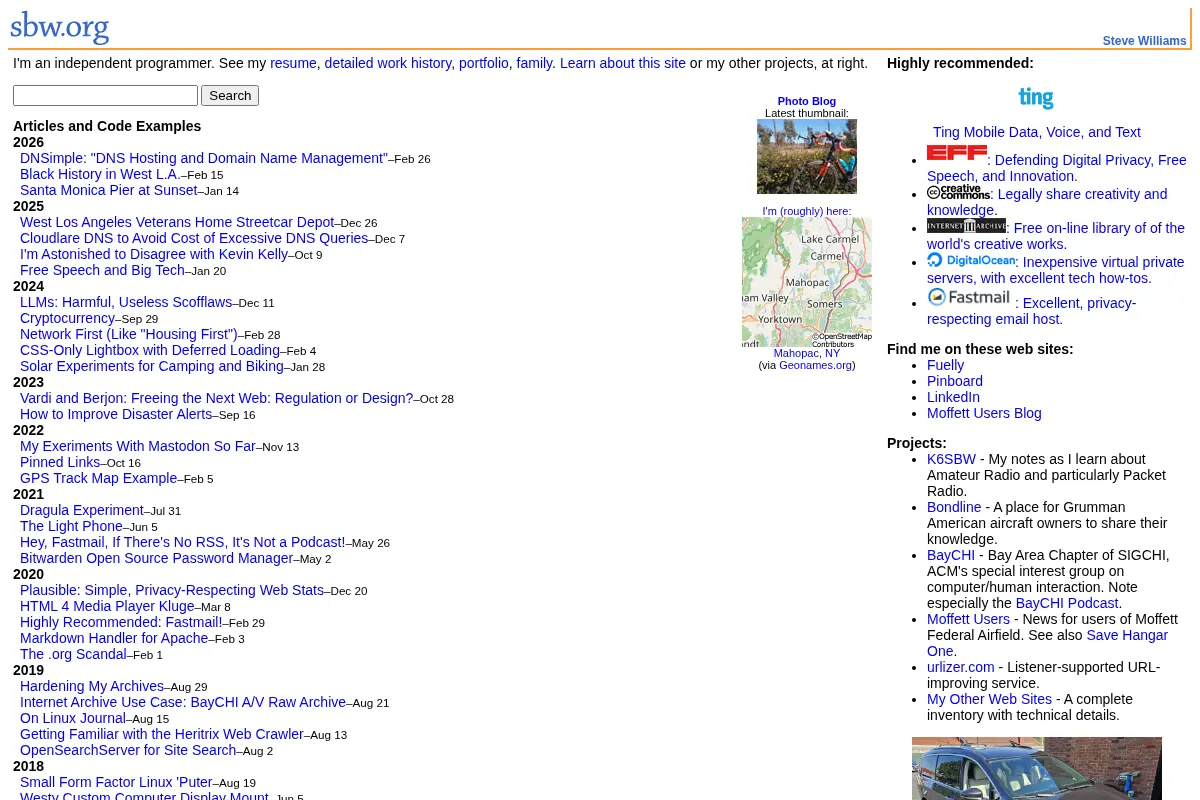The image size is (1200, 800).
Task: Open Free on-line library link
Action: (1056, 236)
